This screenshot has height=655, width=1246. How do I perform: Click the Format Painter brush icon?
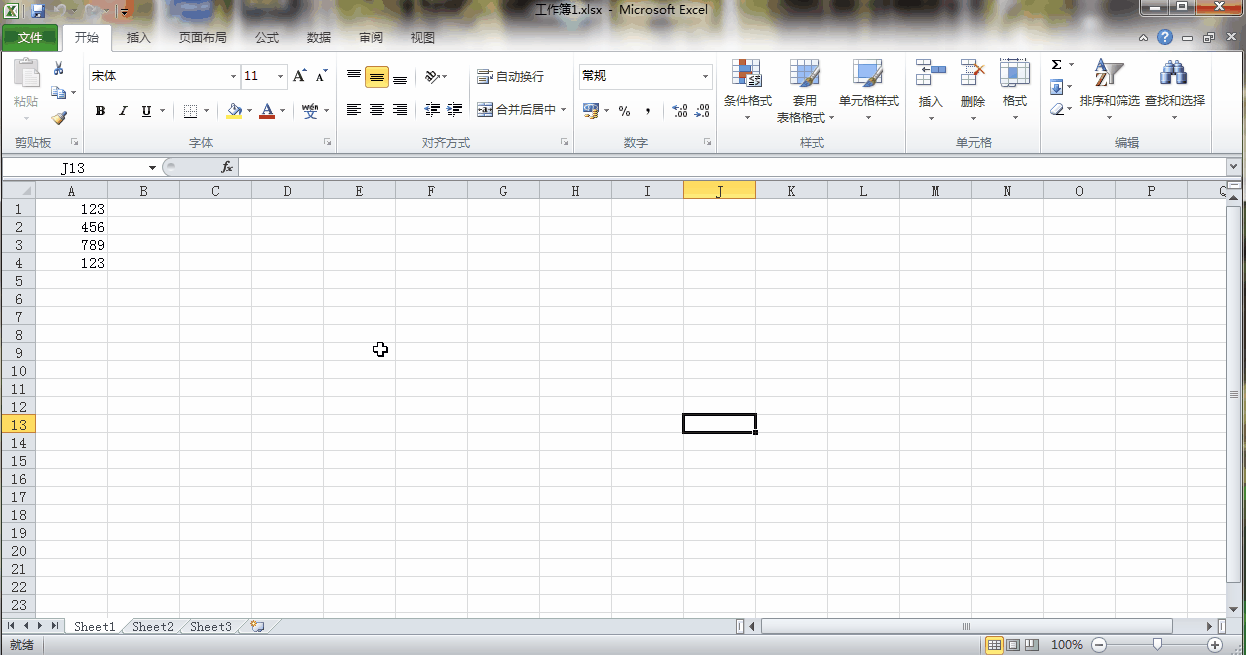(x=59, y=118)
